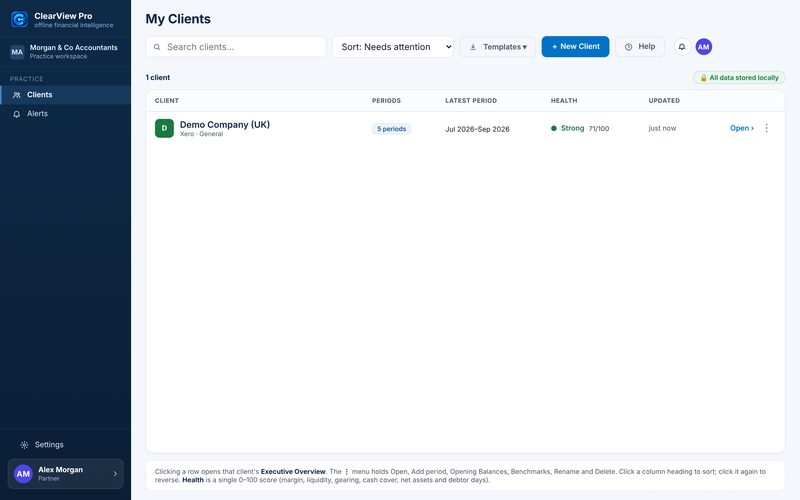Open Demo Company via Open link
This screenshot has width=800, height=500.
click(741, 128)
